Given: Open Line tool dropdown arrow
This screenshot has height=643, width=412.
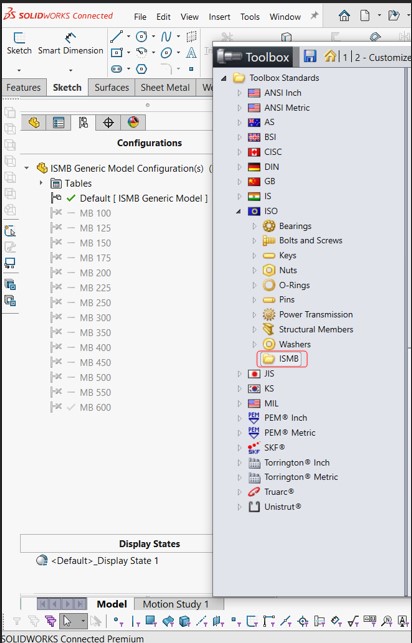Looking at the screenshot, I should click(128, 36).
